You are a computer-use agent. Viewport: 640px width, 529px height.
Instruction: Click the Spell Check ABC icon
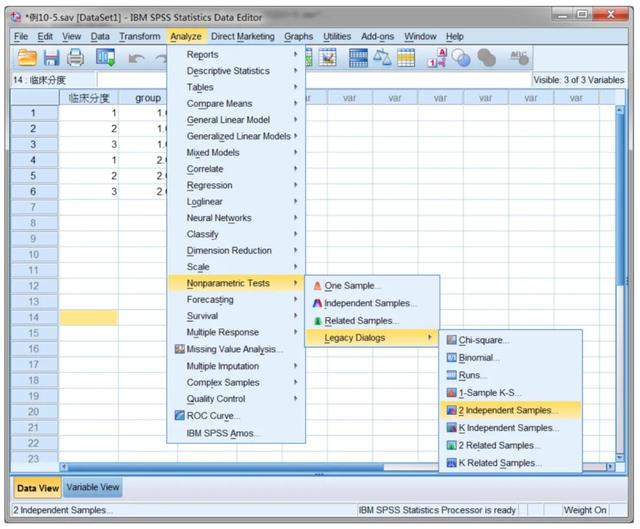pos(519,58)
